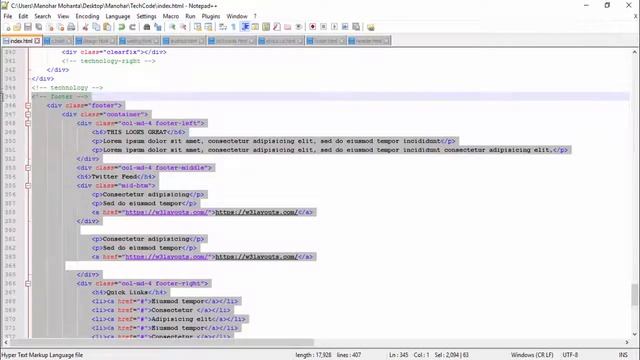Click horizontal scrollbar thumb

[162, 342]
